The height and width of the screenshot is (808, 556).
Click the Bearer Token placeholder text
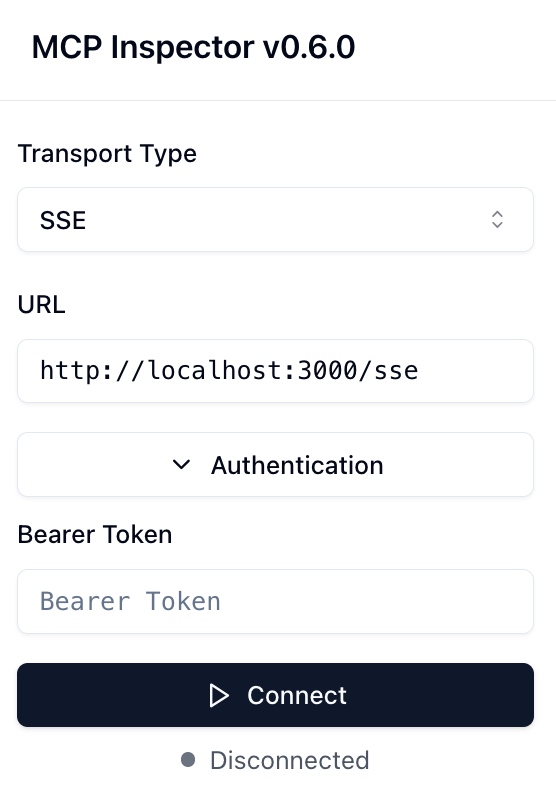click(x=130, y=601)
